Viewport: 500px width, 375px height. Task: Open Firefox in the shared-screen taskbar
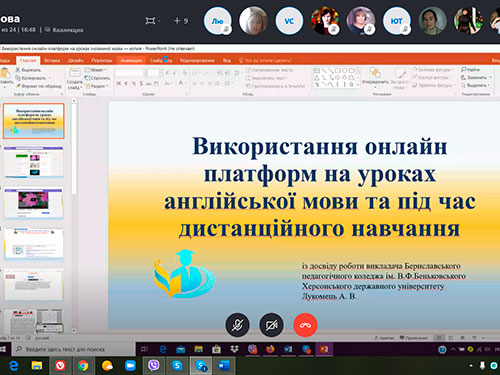pos(270,349)
